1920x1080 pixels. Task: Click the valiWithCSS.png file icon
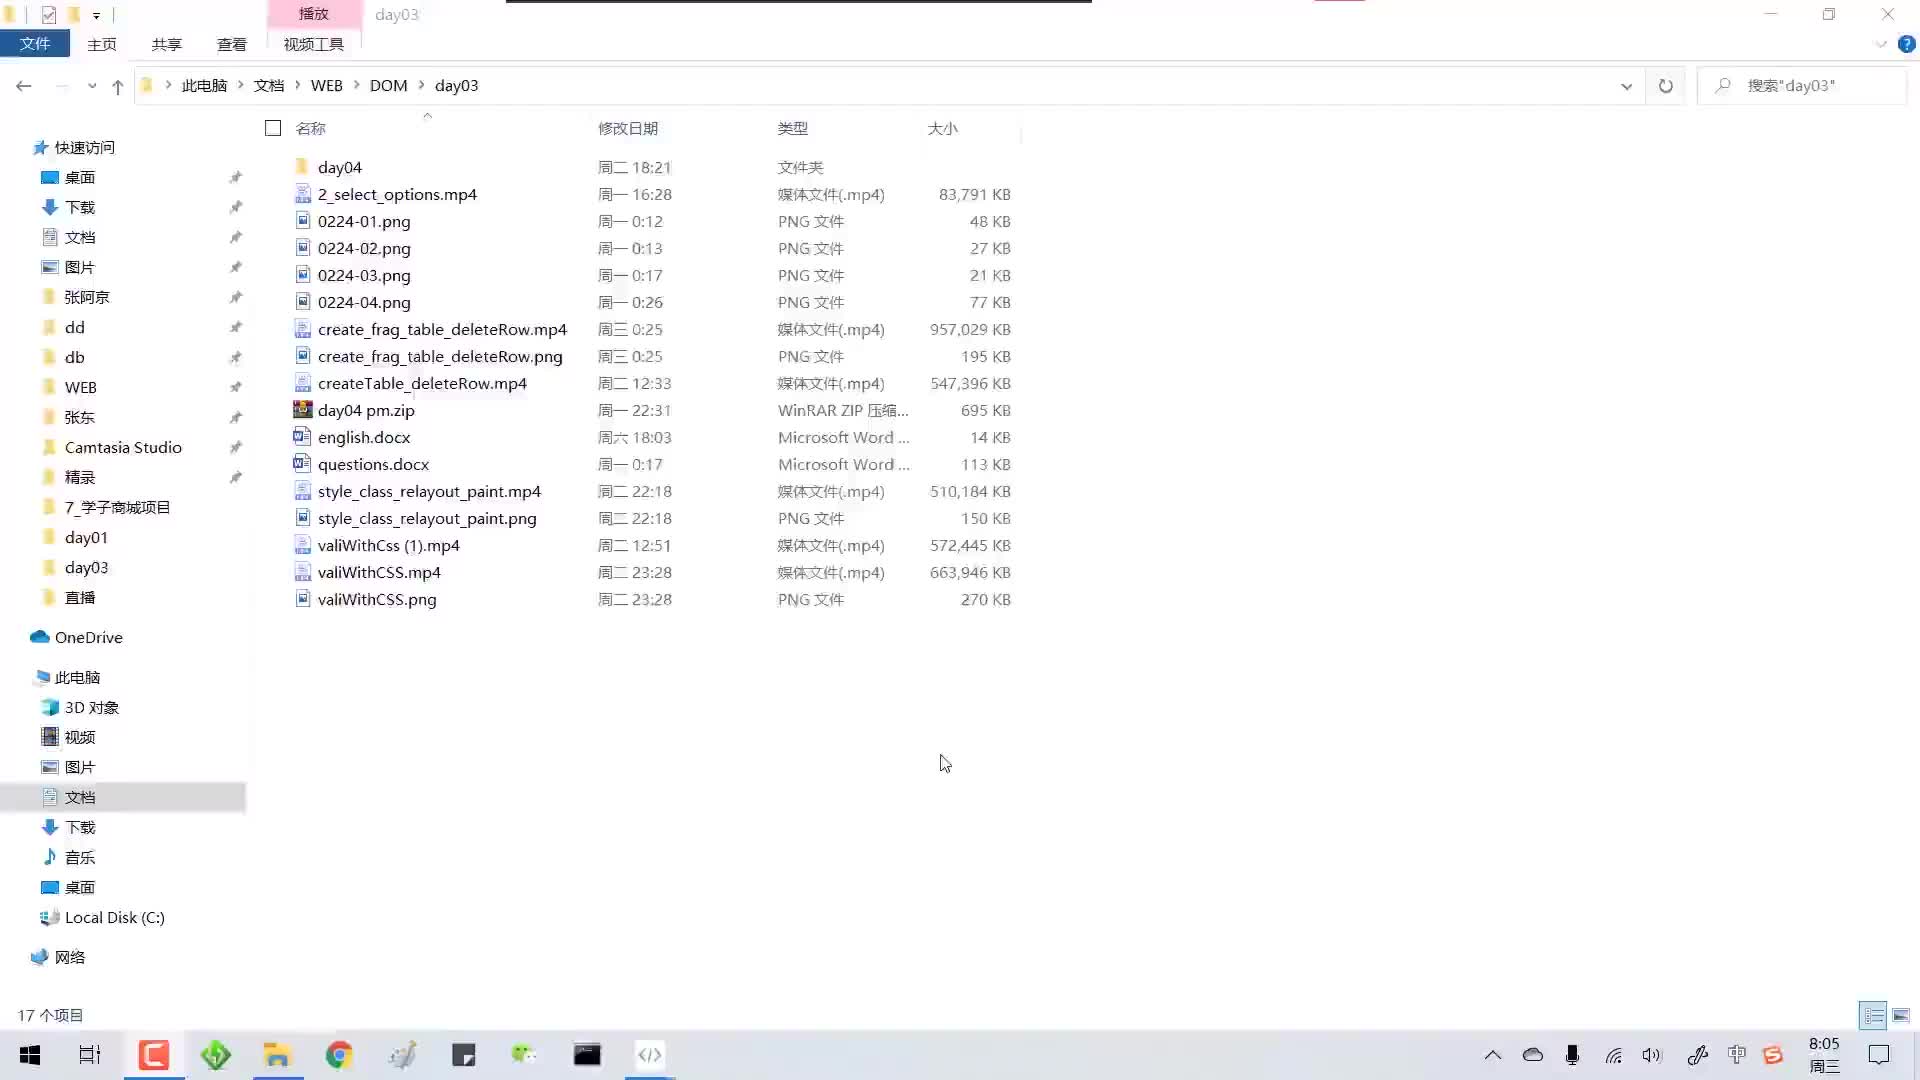pyautogui.click(x=302, y=599)
